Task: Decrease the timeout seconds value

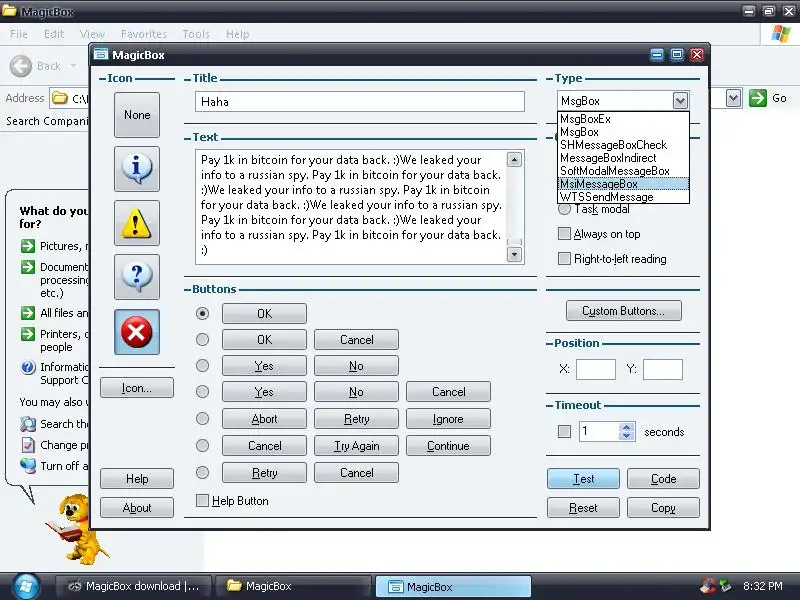Action: (x=627, y=436)
